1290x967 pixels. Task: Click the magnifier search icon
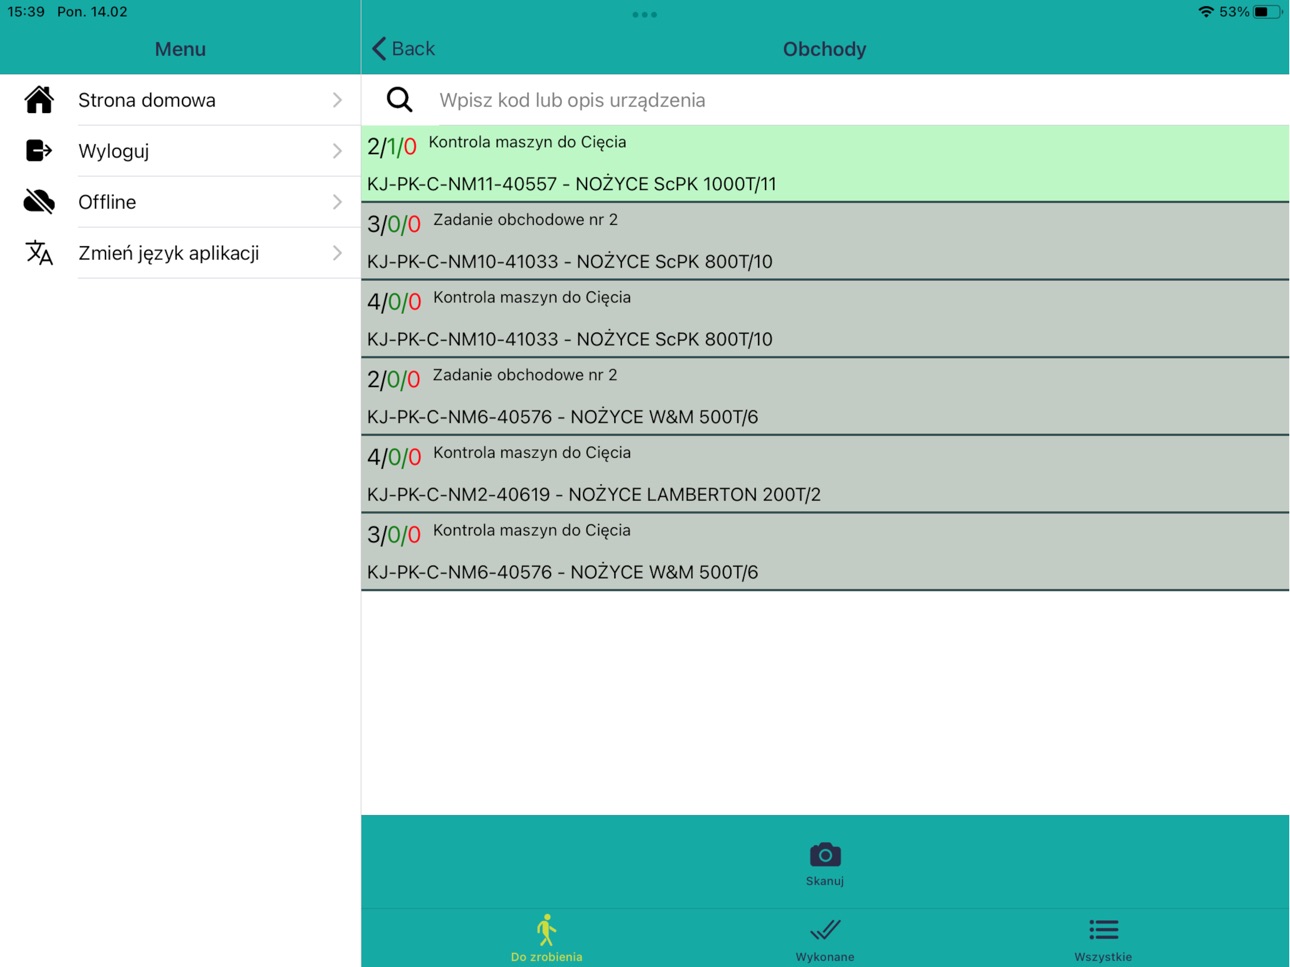(399, 99)
